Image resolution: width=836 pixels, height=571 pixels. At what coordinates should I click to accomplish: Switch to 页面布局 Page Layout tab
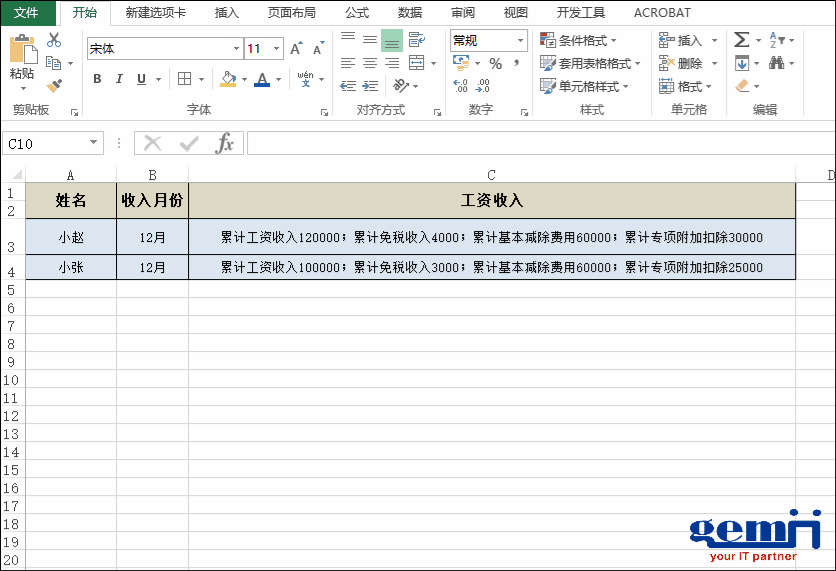click(x=292, y=13)
